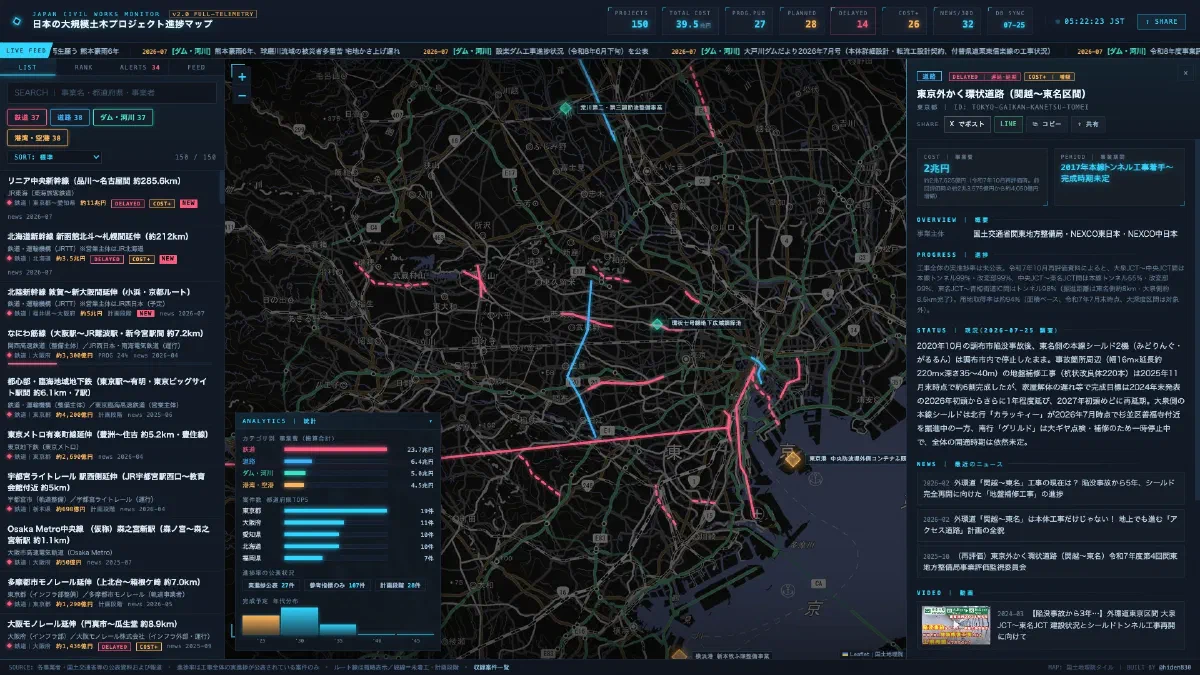
Task: Collapse the Analytics panel via its arrow
Action: pos(431,421)
